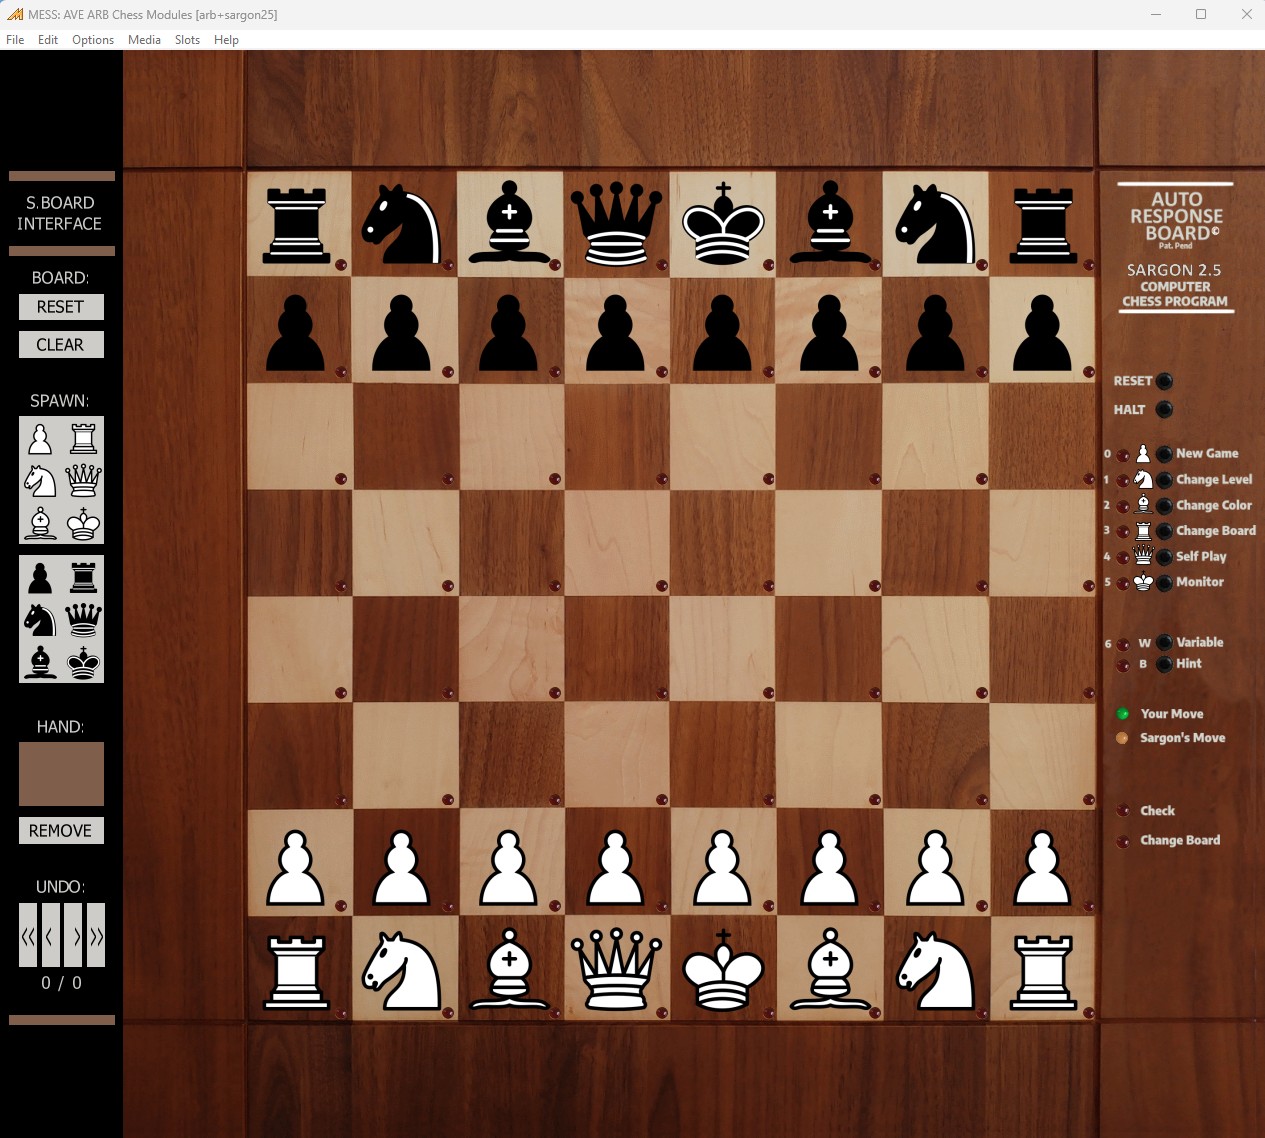
Task: Push the Hint button
Action: click(x=1164, y=664)
